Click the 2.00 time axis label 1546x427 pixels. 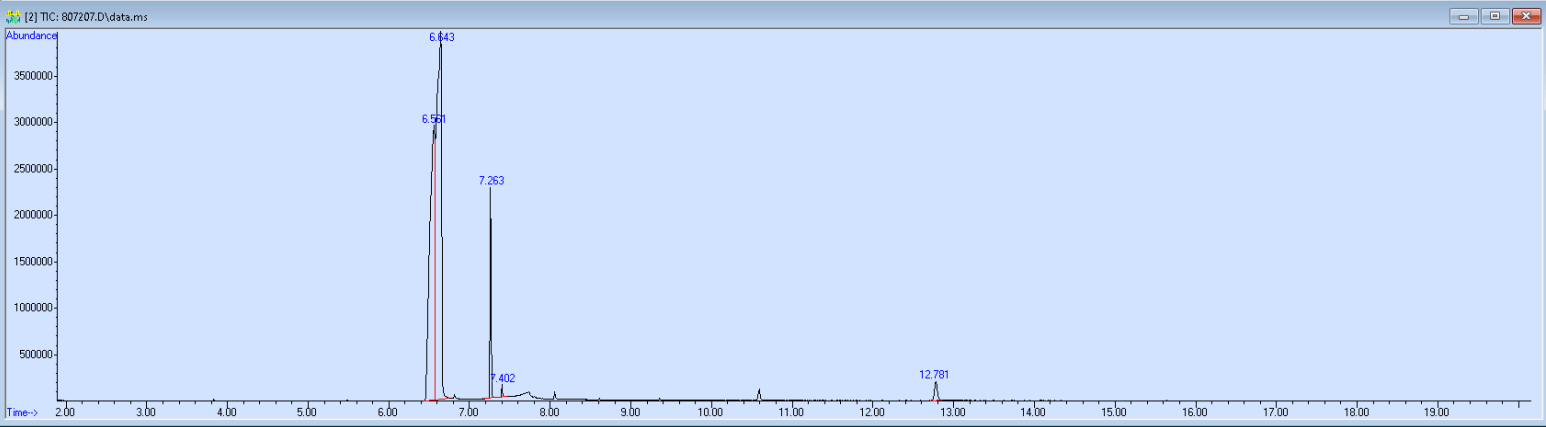[65, 412]
